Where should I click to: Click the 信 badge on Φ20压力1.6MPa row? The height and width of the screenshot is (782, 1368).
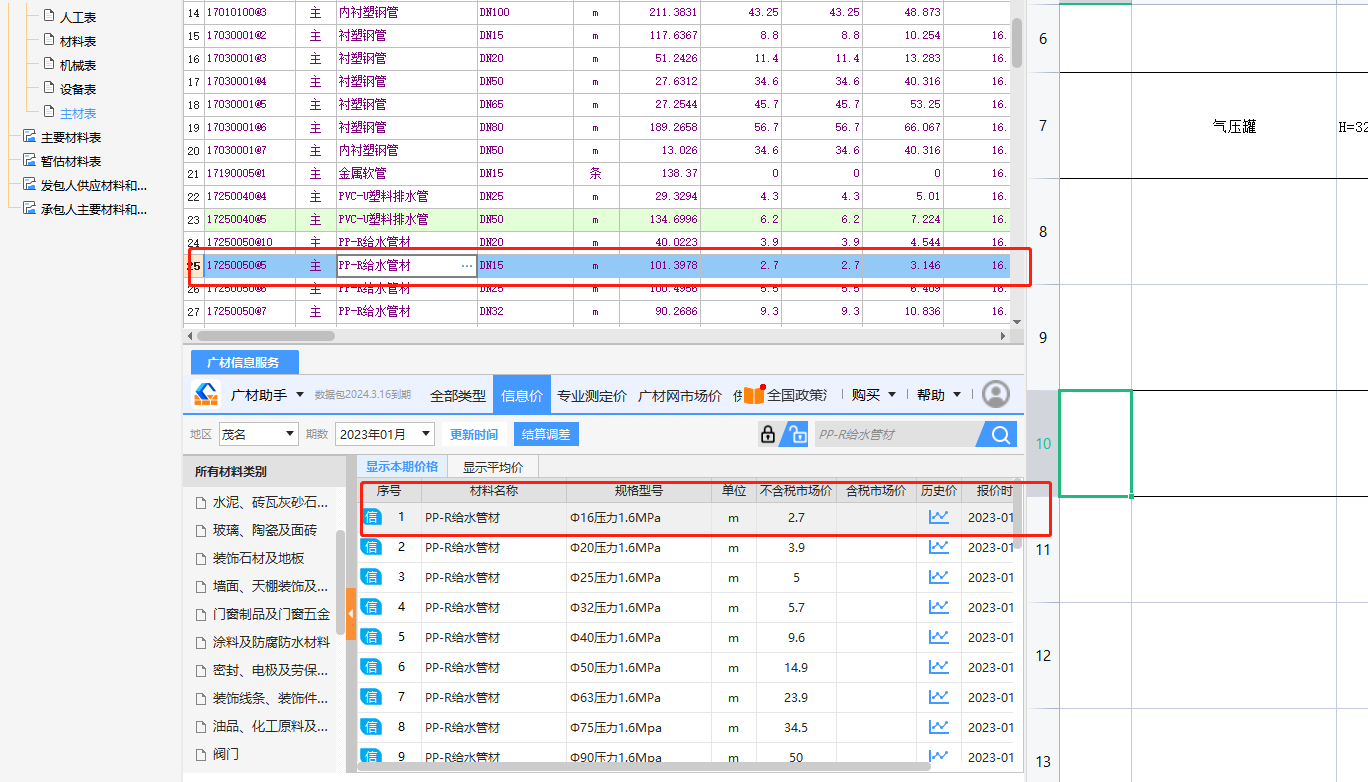point(371,547)
